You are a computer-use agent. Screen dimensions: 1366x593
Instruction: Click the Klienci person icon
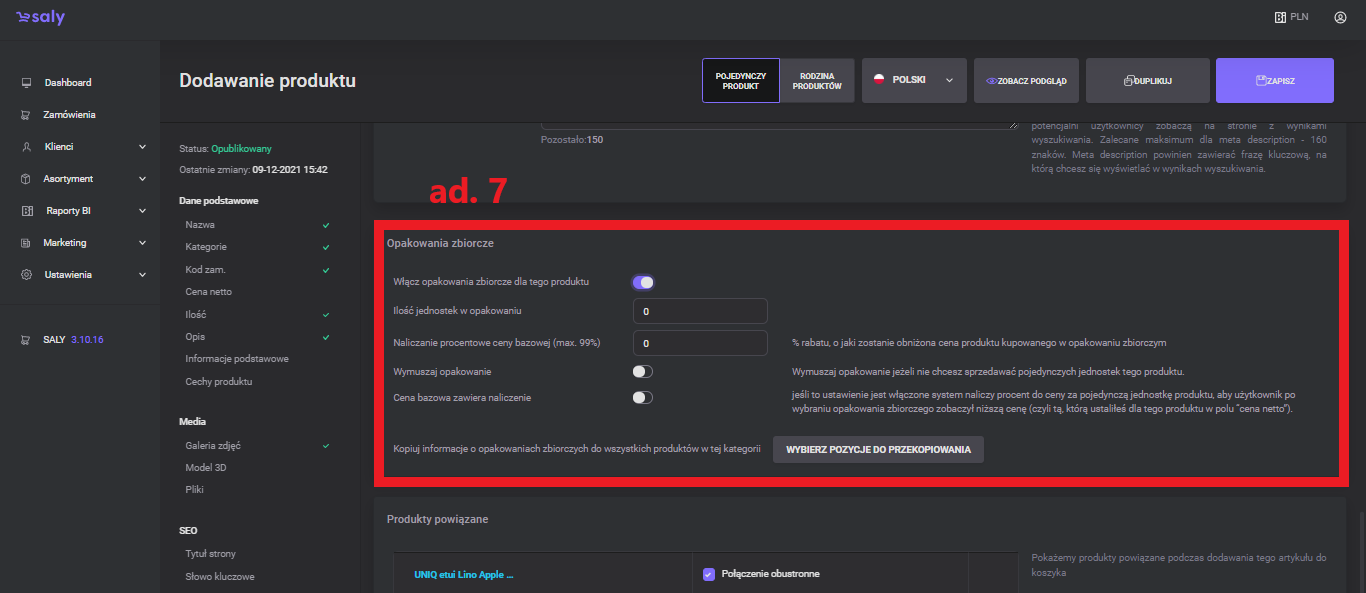click(26, 147)
